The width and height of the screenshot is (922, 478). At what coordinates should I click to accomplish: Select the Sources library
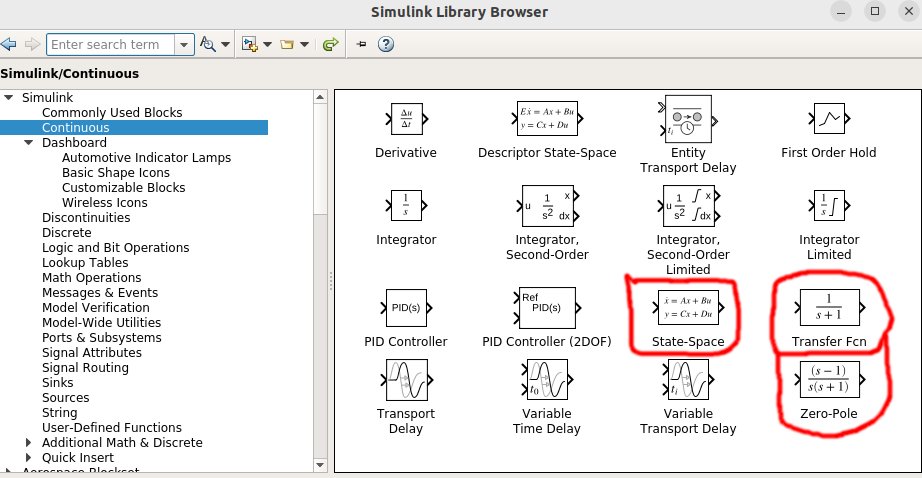[x=65, y=397]
